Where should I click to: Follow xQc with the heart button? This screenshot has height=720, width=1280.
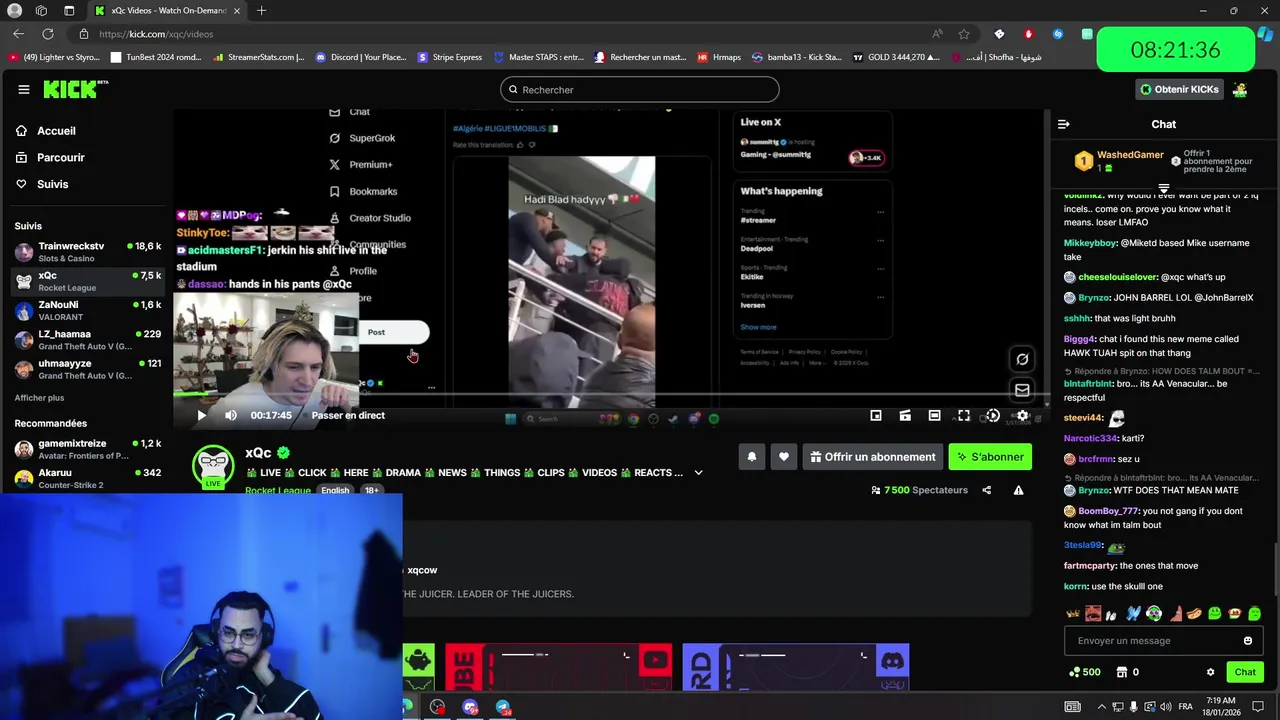[x=784, y=457]
